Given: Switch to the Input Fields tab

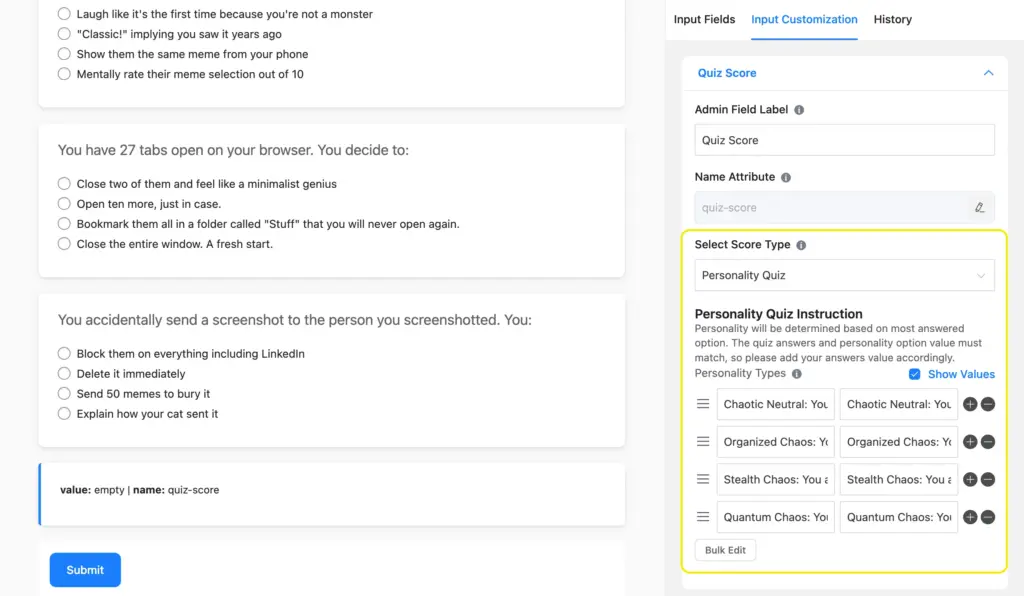Looking at the screenshot, I should pyautogui.click(x=704, y=19).
